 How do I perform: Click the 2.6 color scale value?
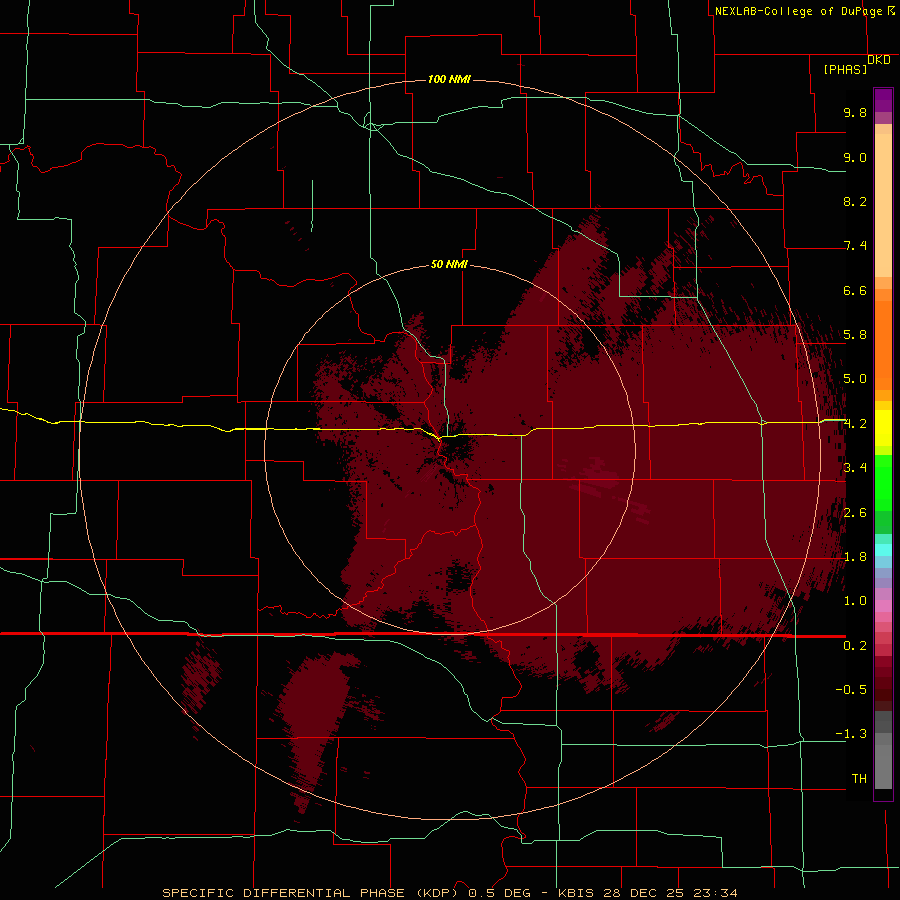coord(855,513)
